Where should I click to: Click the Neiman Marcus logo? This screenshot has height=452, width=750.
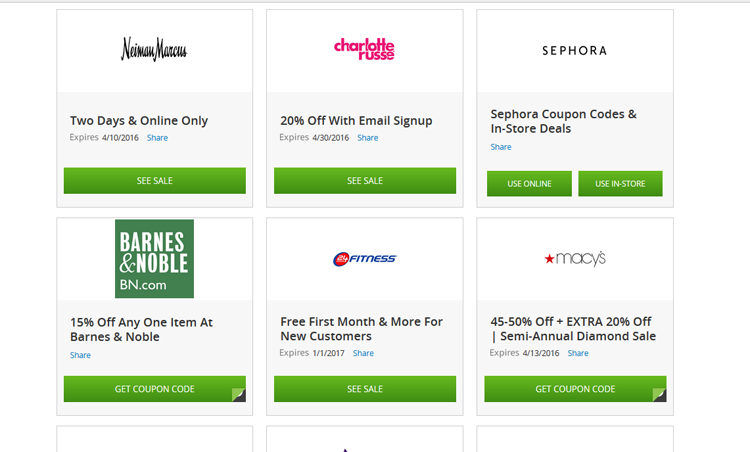click(x=154, y=49)
